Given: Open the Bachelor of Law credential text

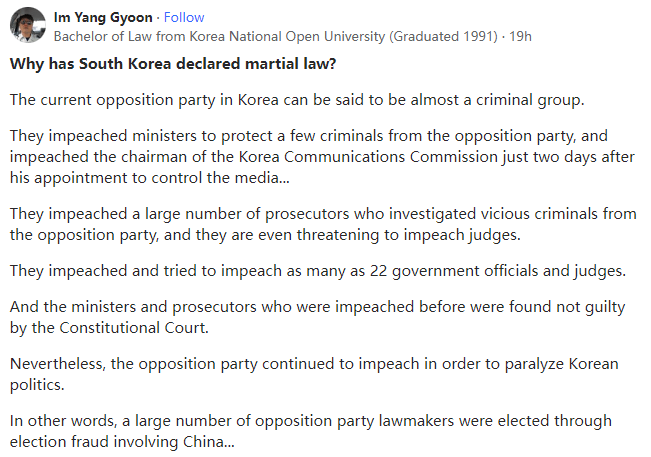Looking at the screenshot, I should (276, 37).
